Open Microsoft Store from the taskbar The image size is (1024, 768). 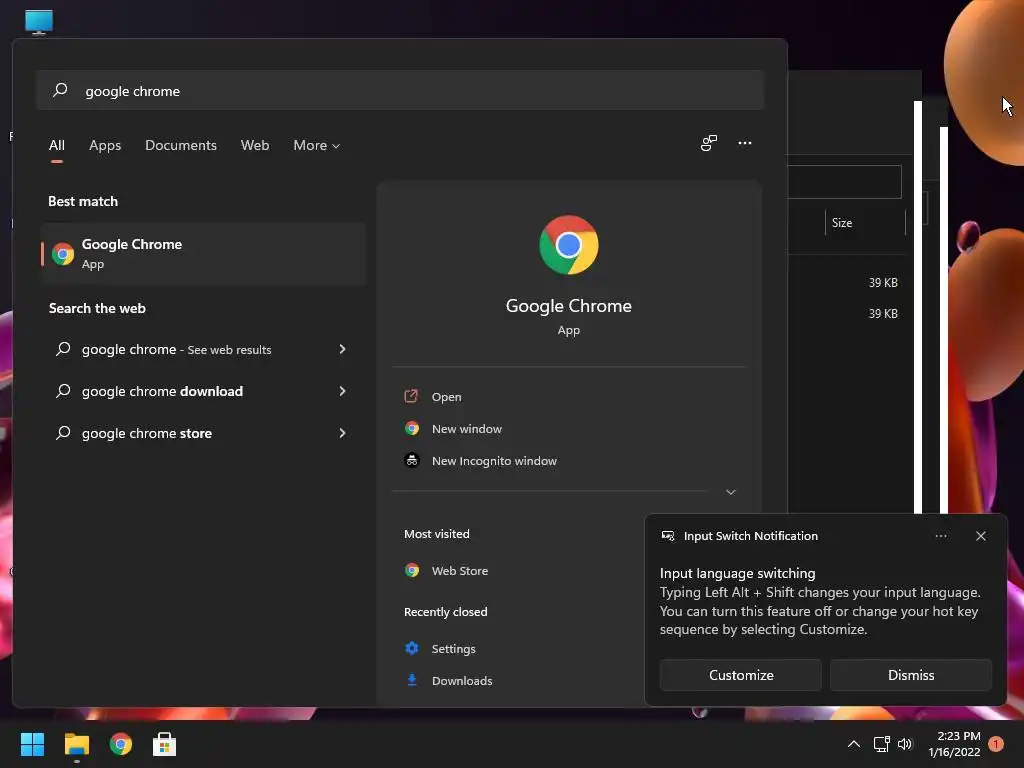pos(165,744)
